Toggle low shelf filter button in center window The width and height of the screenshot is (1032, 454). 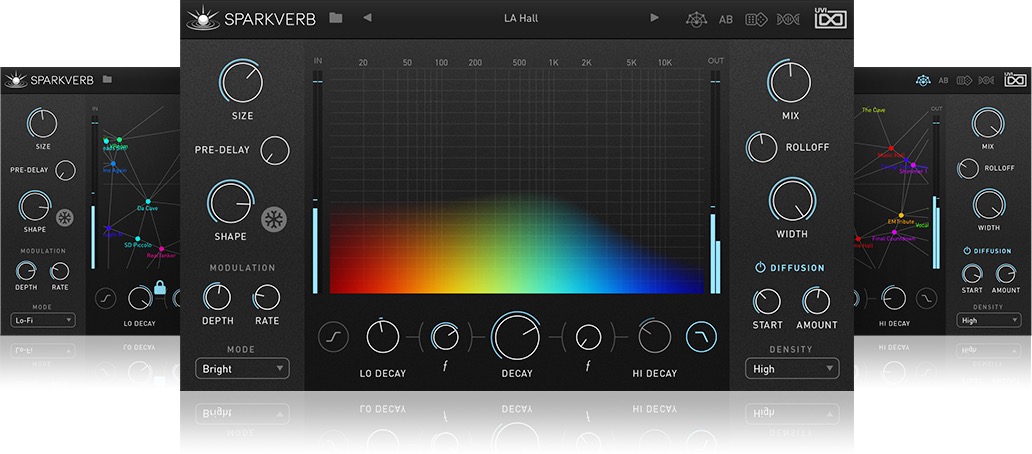[x=333, y=338]
